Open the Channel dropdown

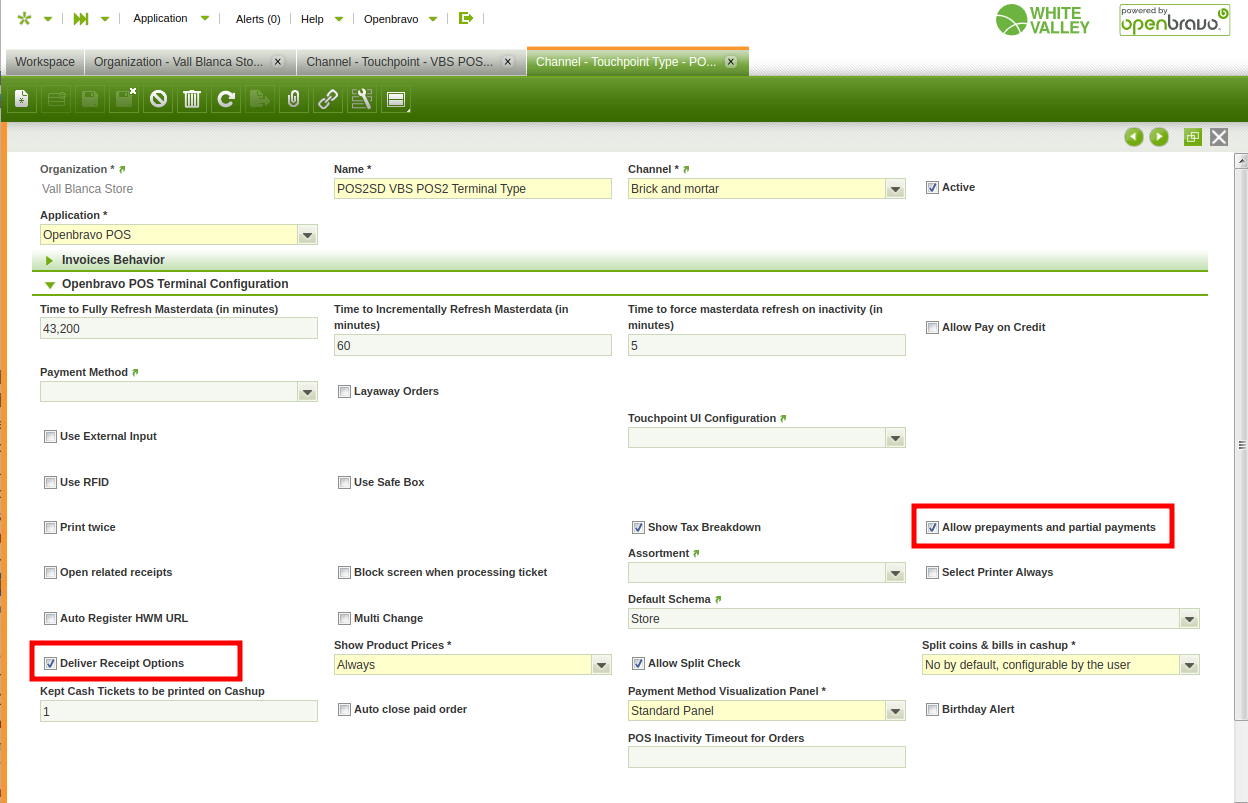pyautogui.click(x=896, y=189)
